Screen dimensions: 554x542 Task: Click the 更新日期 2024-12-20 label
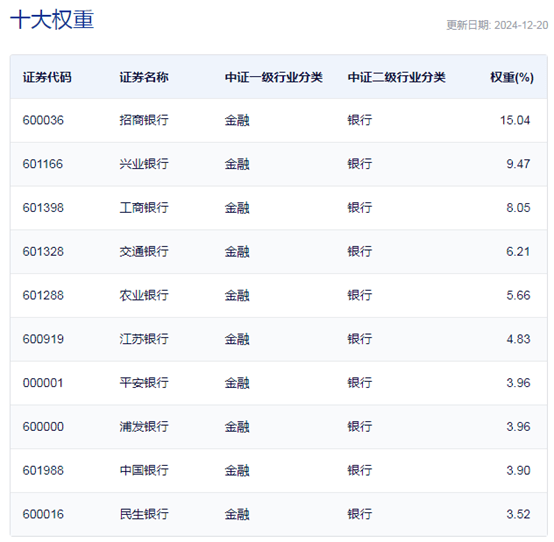(497, 25)
